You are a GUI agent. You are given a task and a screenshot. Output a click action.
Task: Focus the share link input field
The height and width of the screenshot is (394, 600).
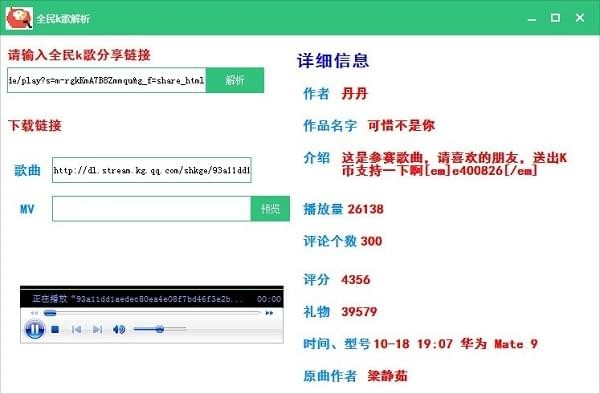pyautogui.click(x=106, y=80)
